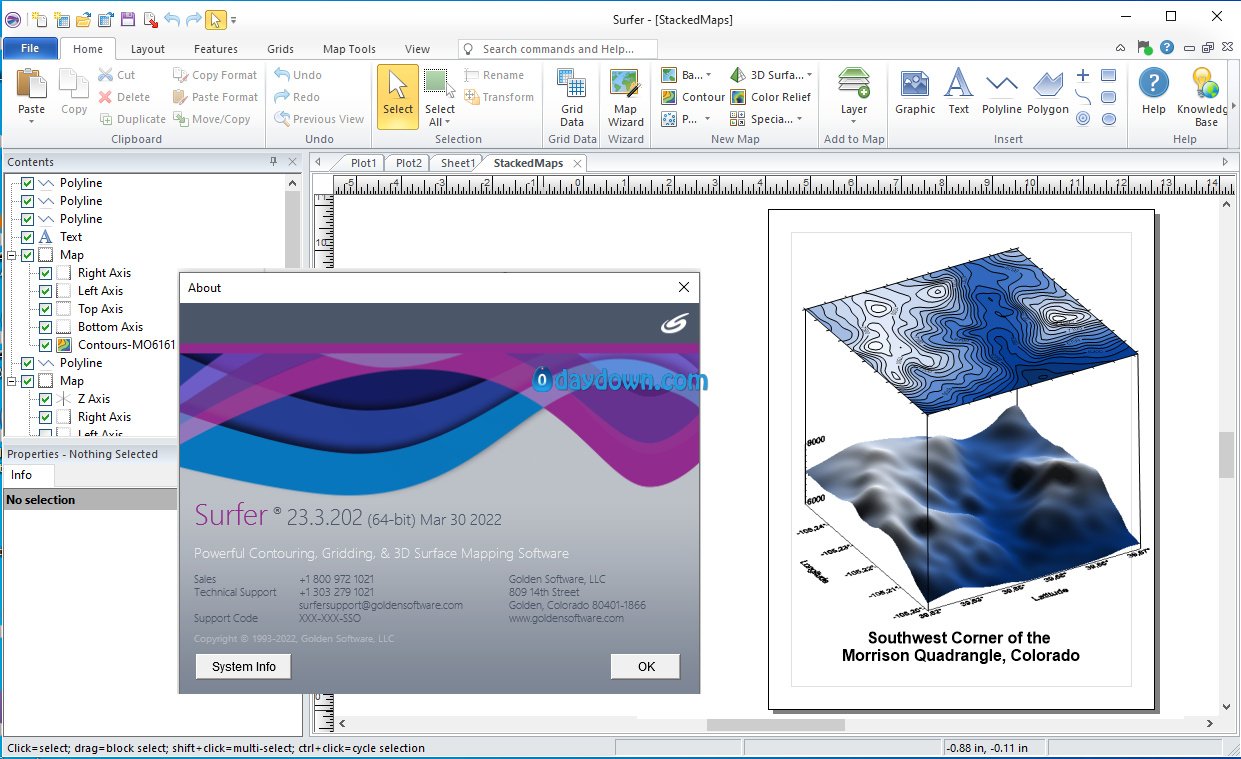This screenshot has width=1241, height=759.
Task: Switch to the Layout ribbon tab
Action: 148,49
